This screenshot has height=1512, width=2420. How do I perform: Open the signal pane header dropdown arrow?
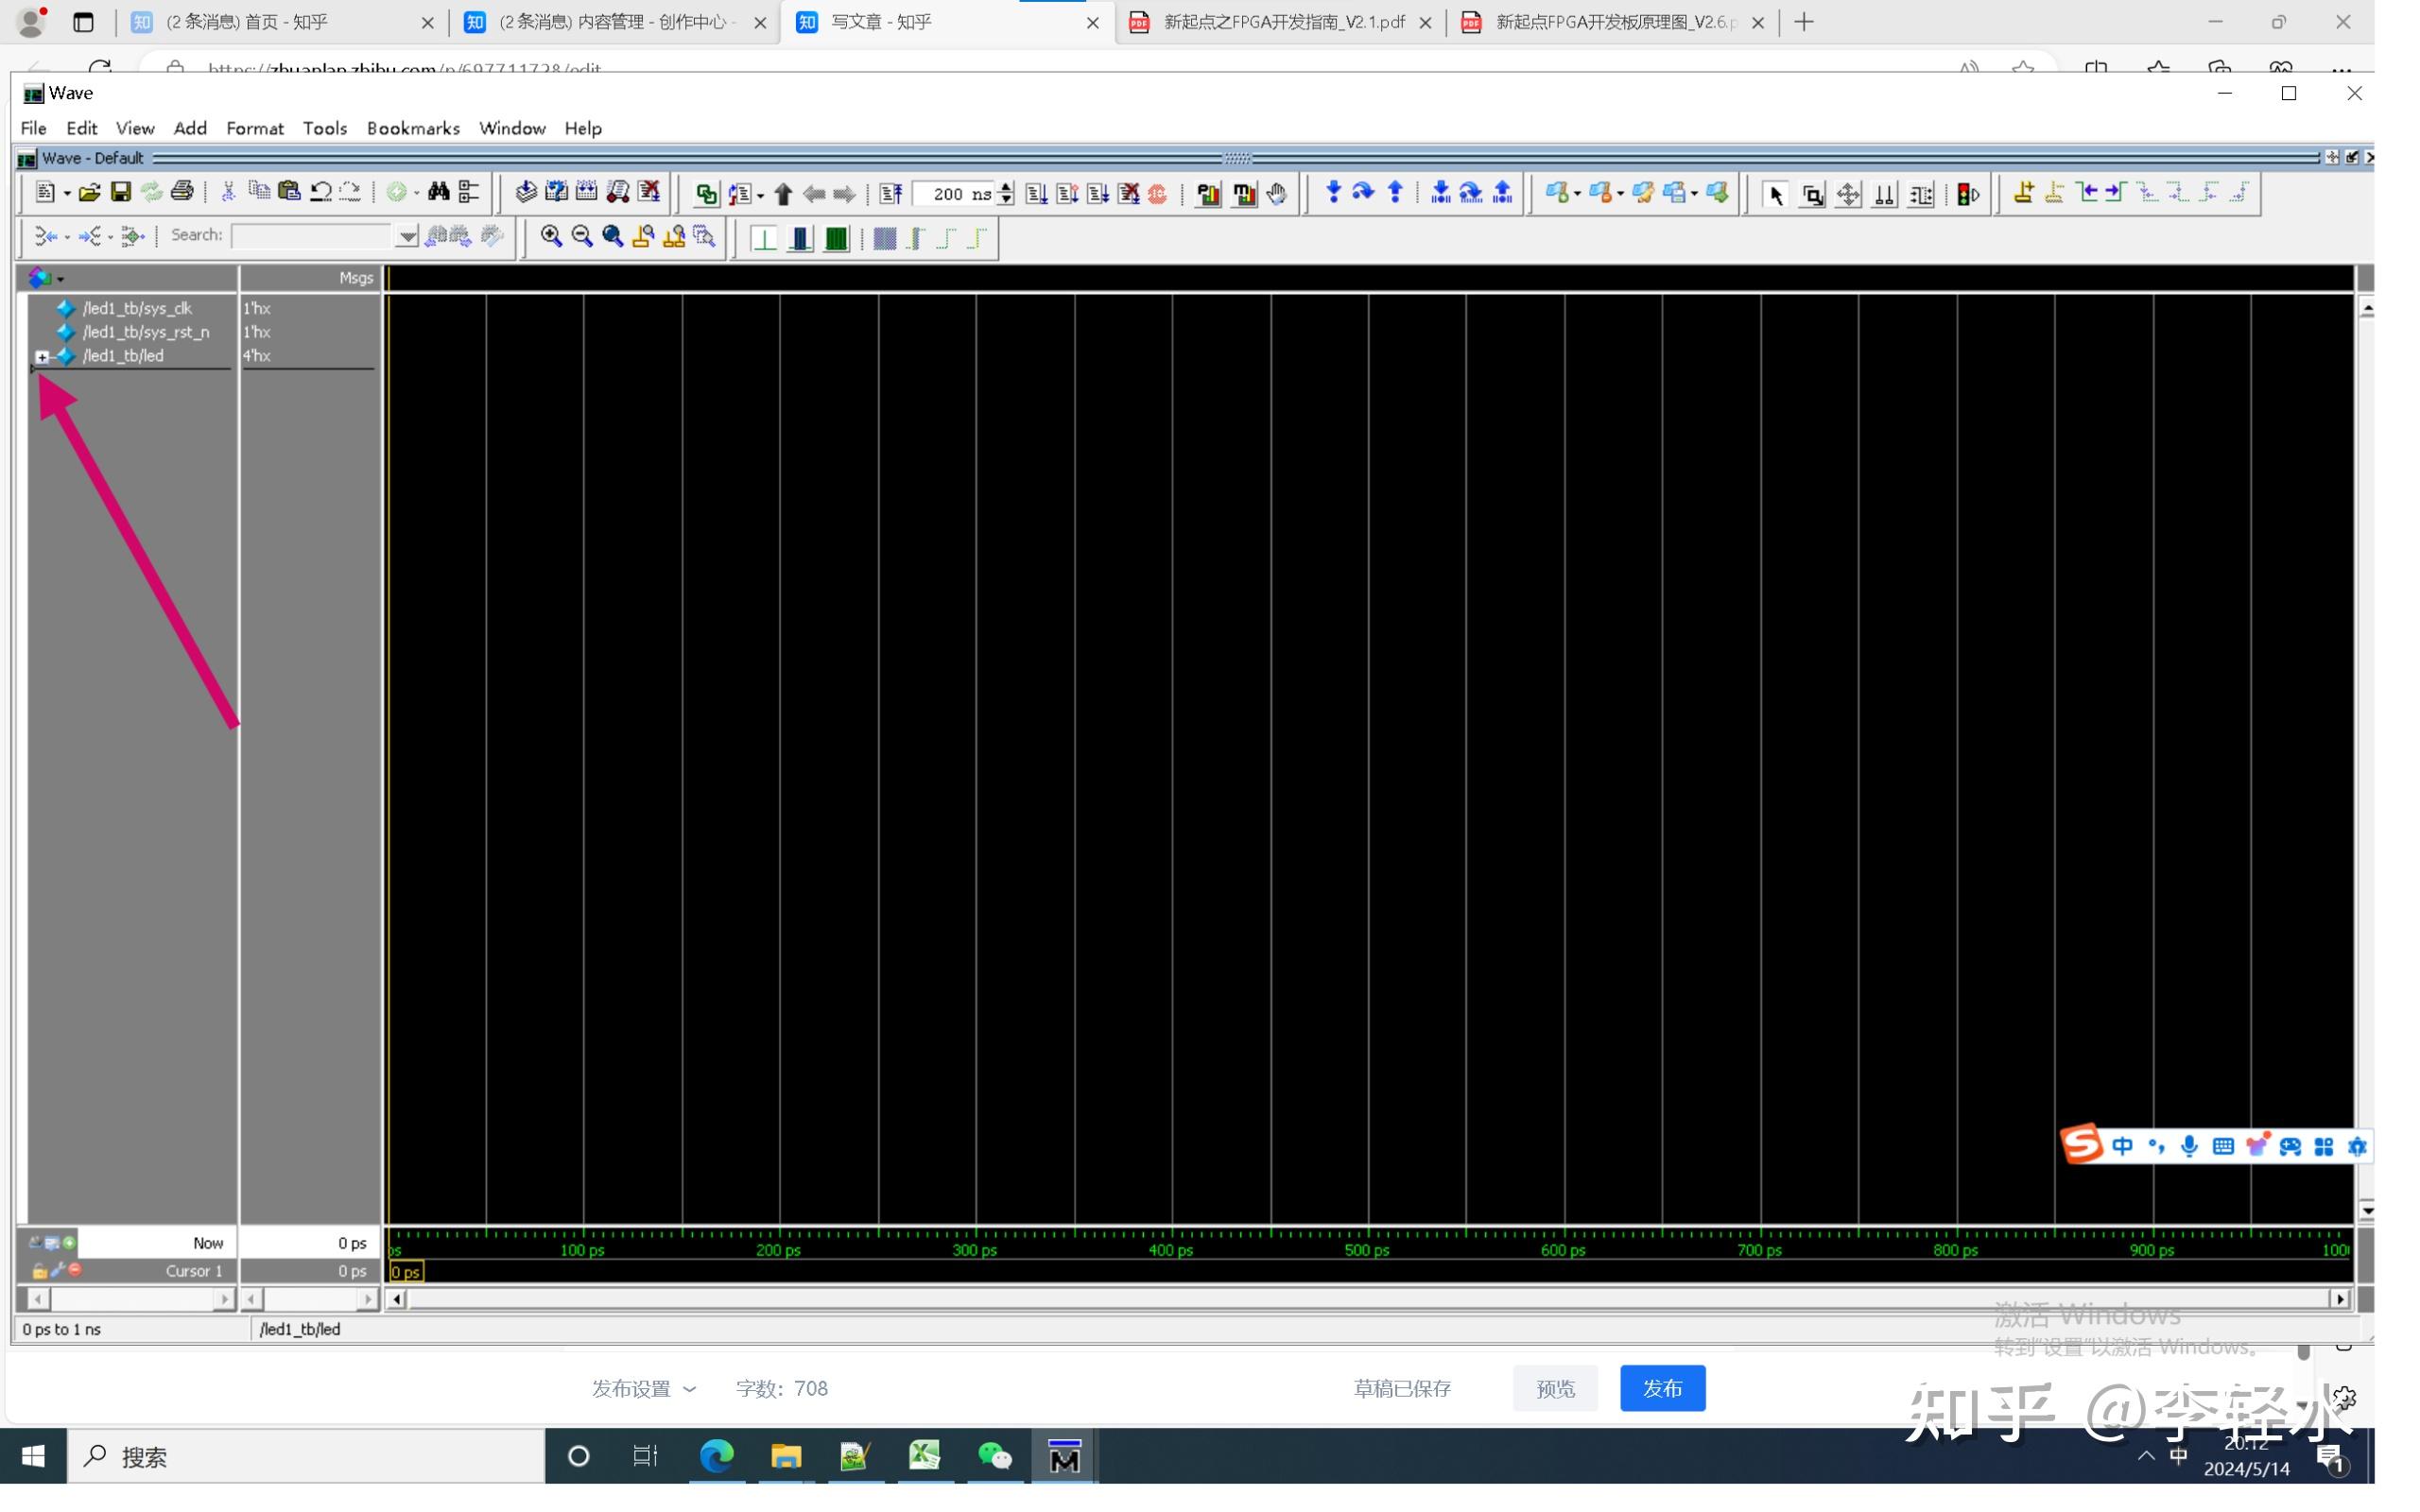coord(60,279)
